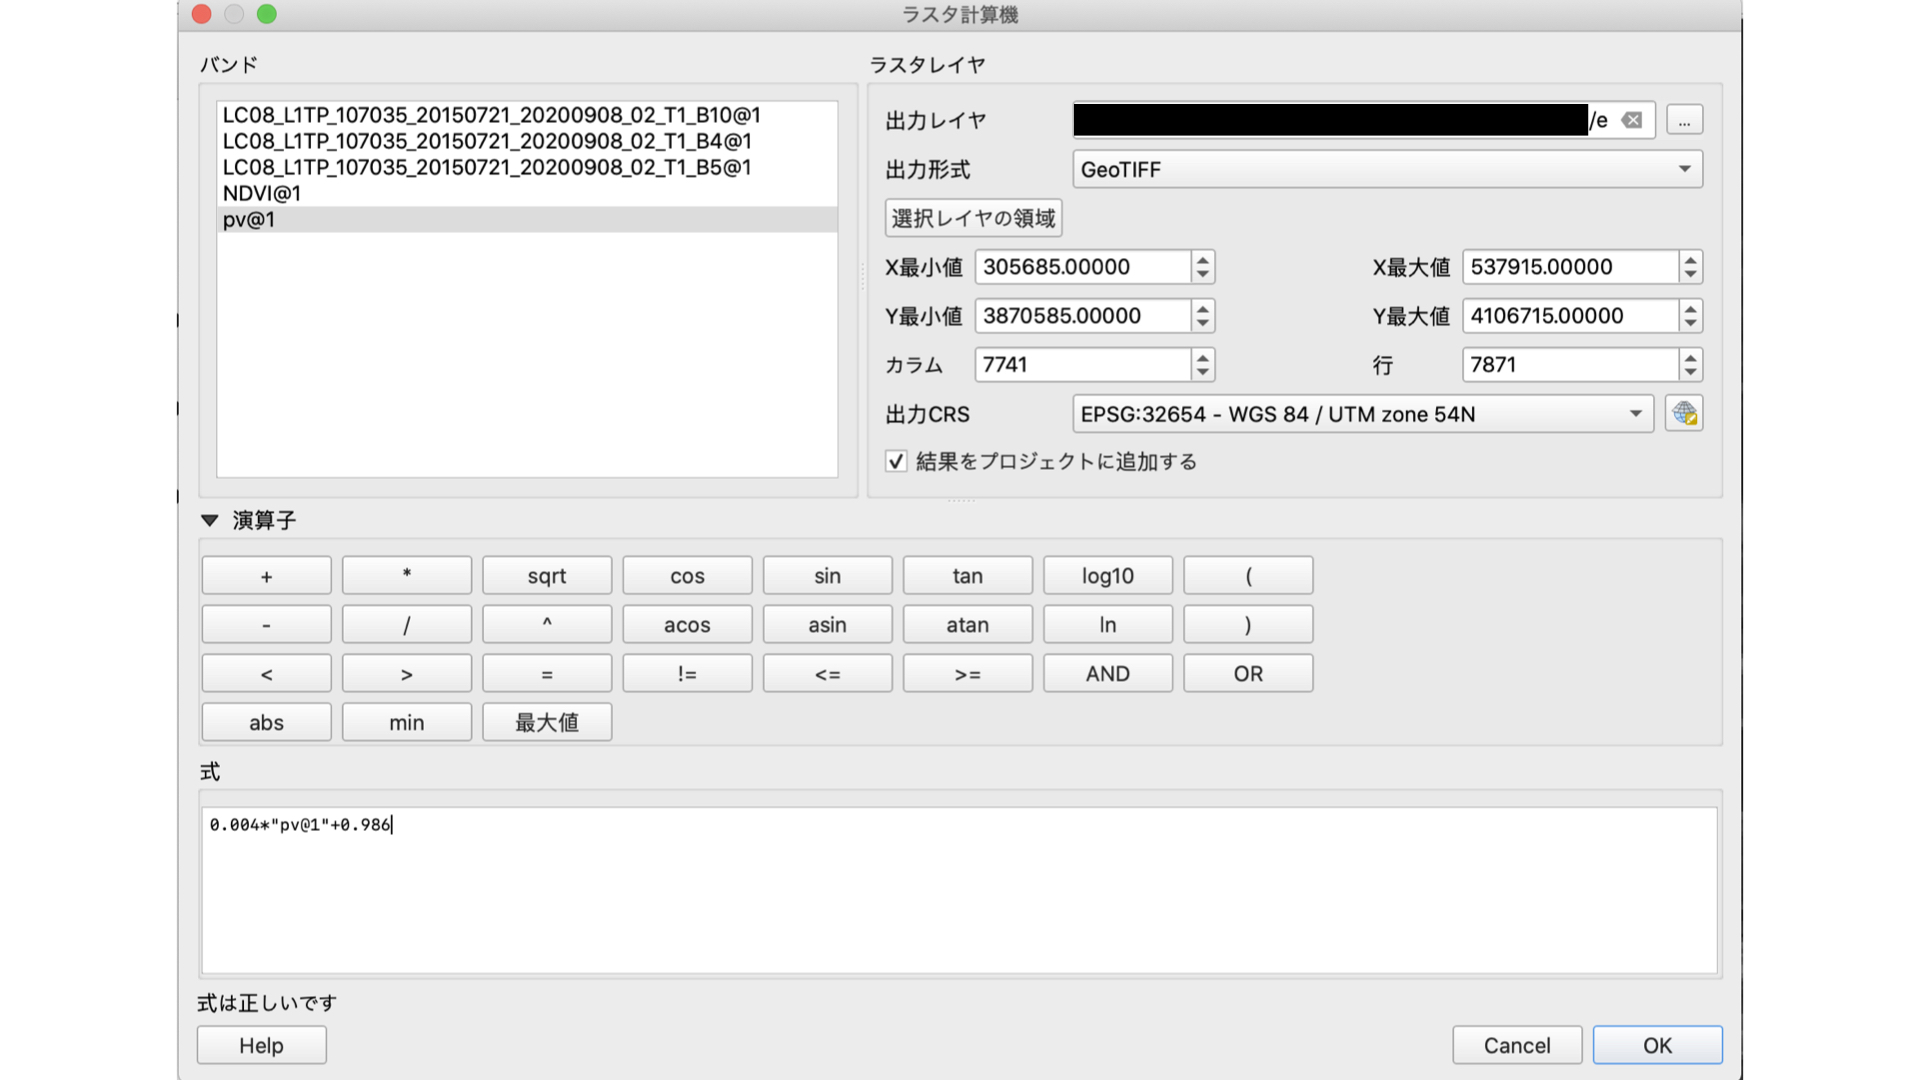Open Help for the raster calculator
This screenshot has width=1920, height=1080.
click(261, 1045)
